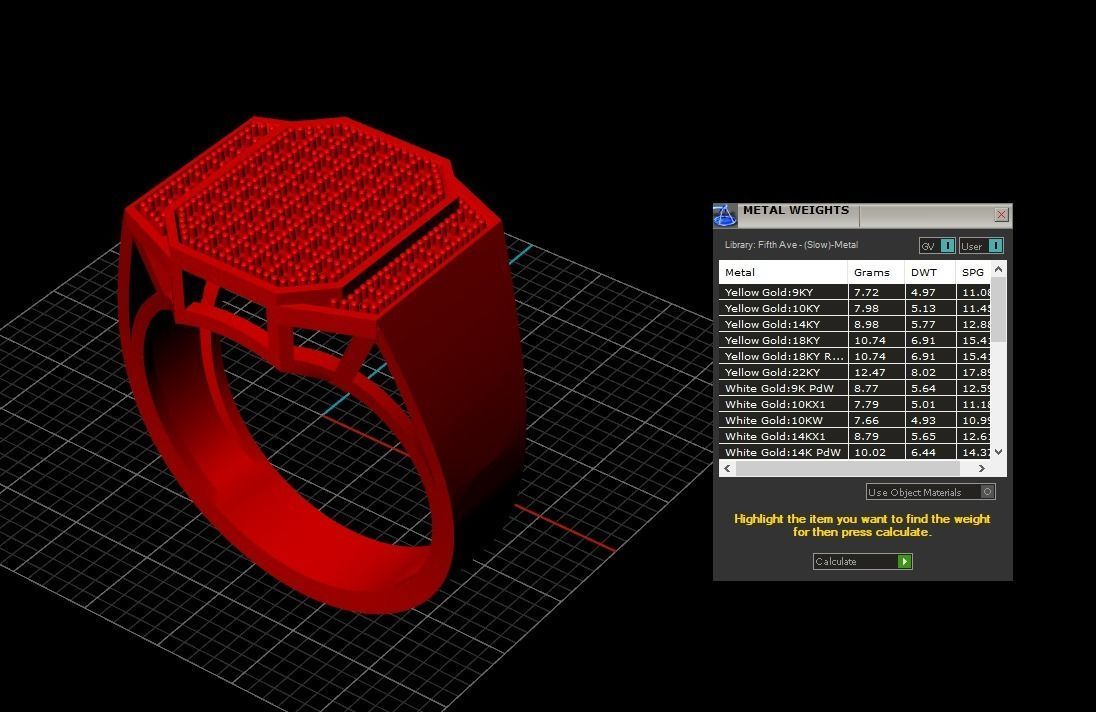Click the 10.02 grams value
The image size is (1096, 712).
click(870, 452)
